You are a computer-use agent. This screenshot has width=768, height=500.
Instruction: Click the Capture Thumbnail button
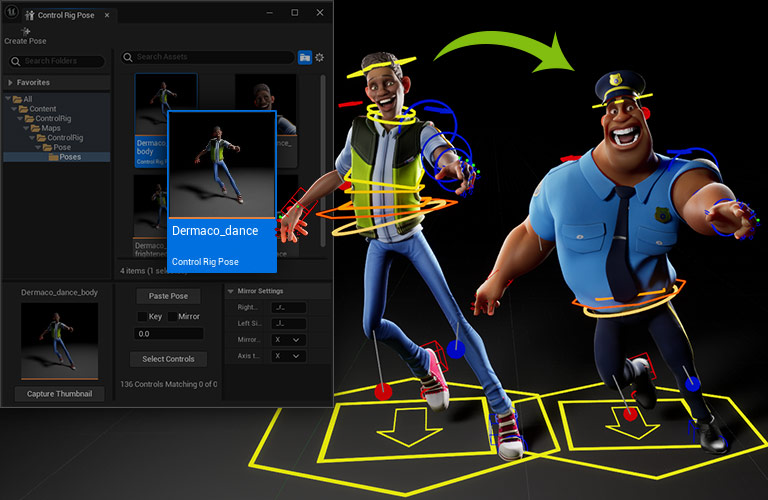pos(59,394)
